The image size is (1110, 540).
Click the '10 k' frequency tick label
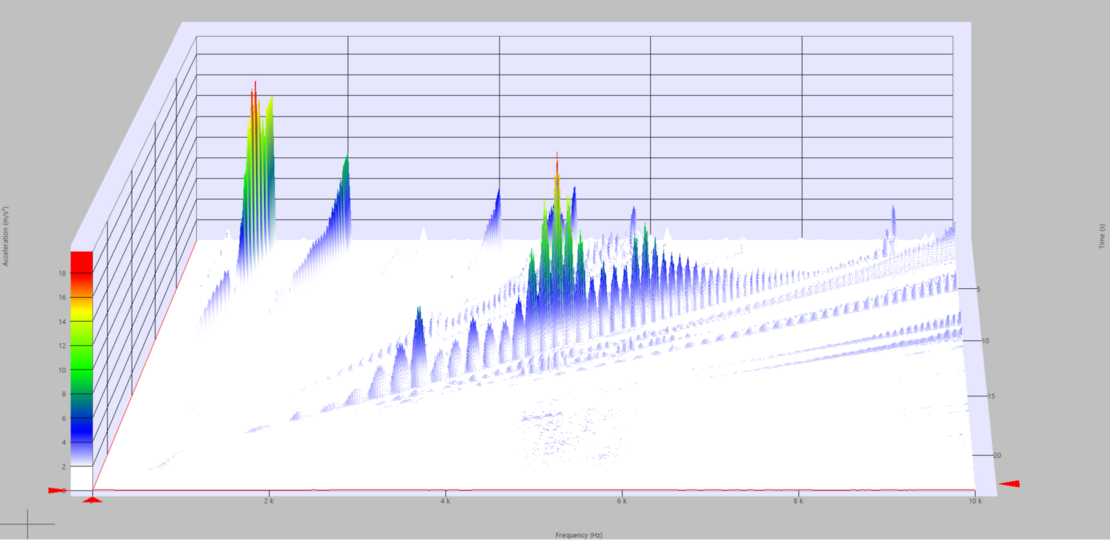click(975, 500)
